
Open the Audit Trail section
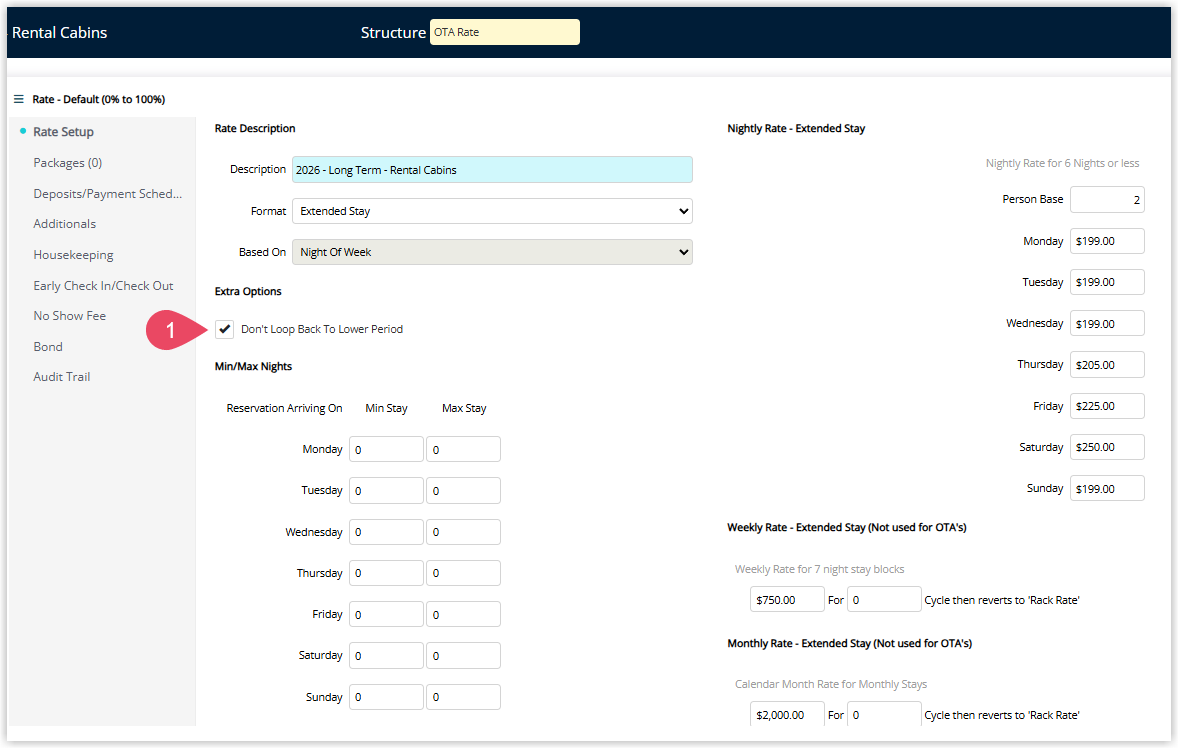62,377
